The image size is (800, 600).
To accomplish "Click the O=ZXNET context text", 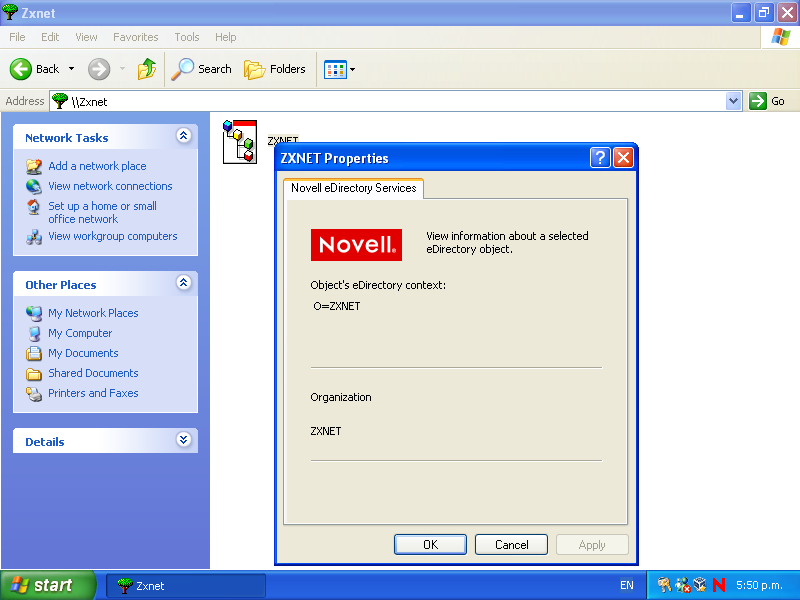I will click(x=337, y=306).
